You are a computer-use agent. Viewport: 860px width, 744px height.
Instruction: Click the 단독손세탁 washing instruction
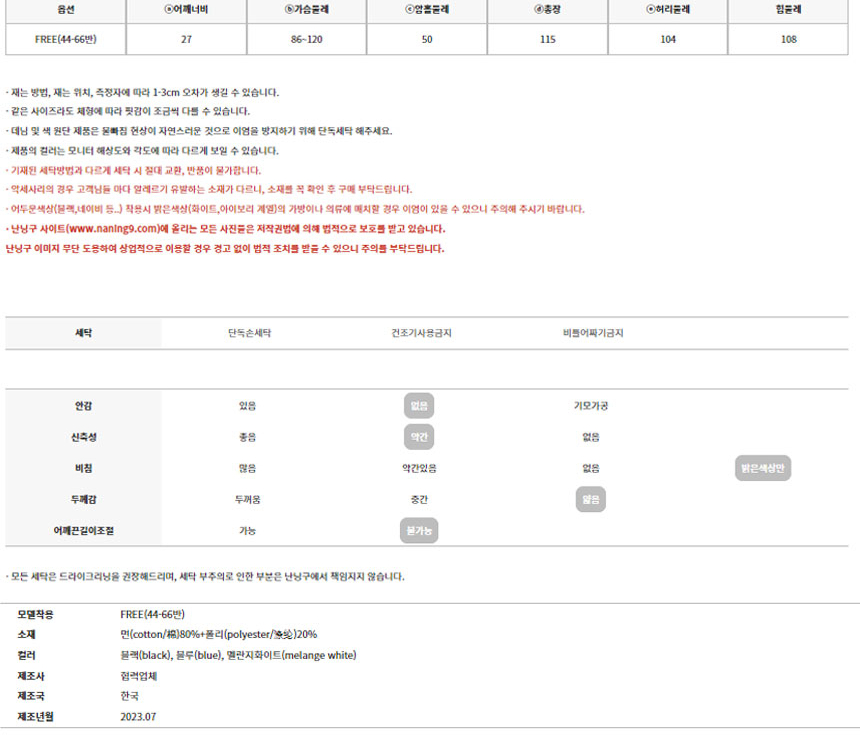pos(249,333)
